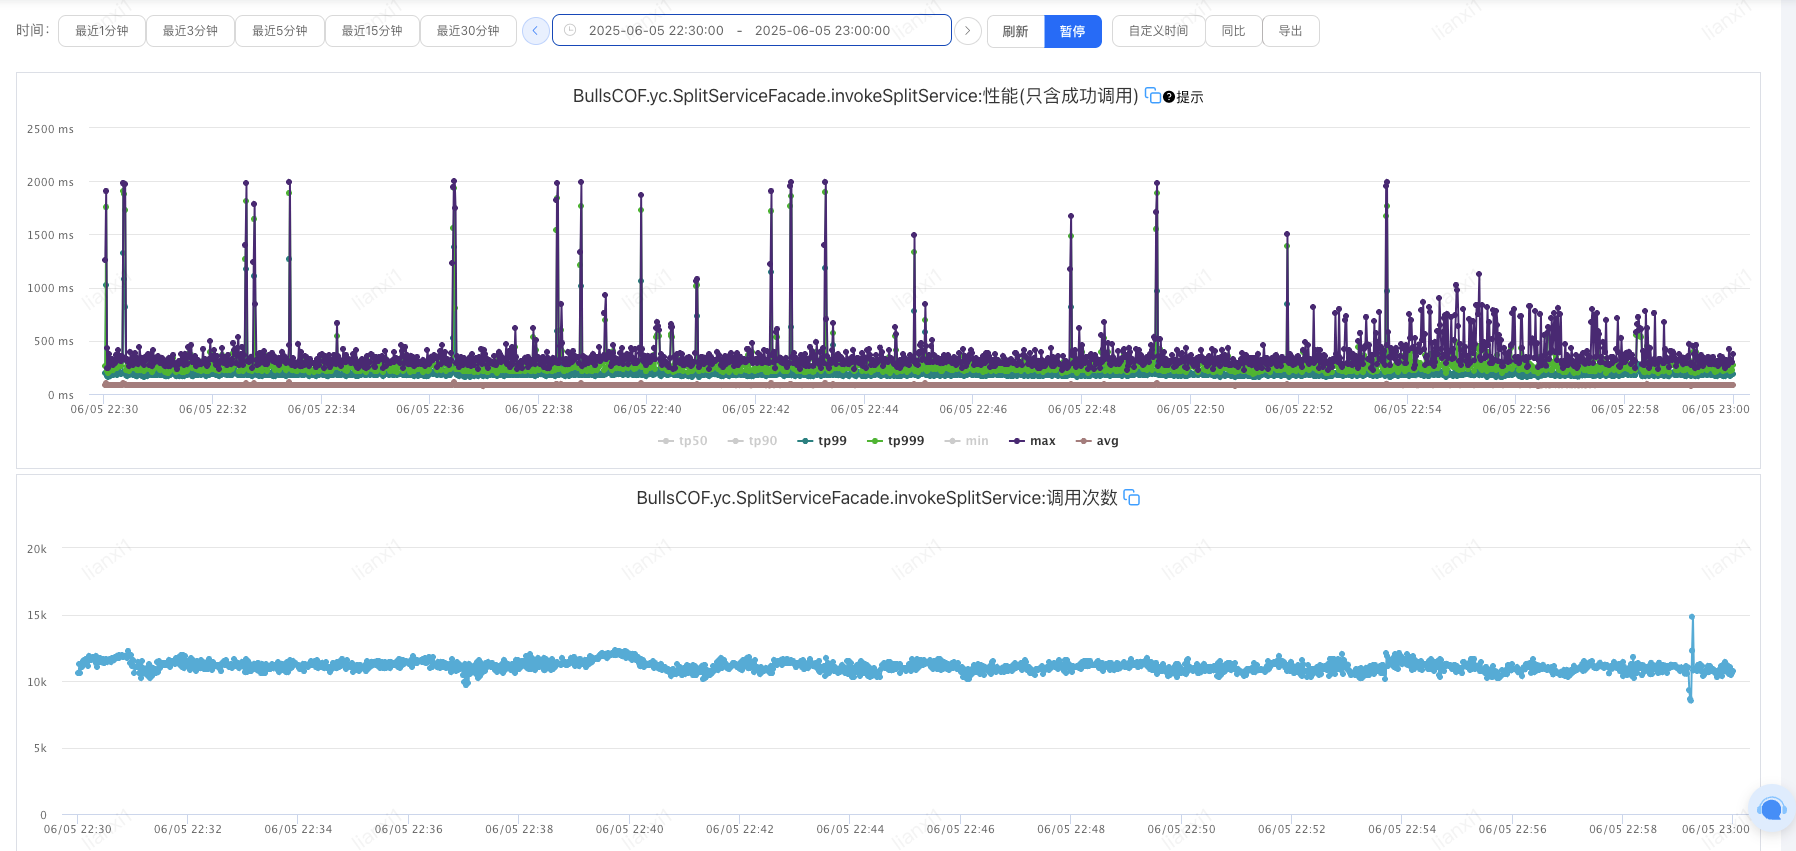1796x851 pixels.
Task: Select the 最近30分钟 time range
Action: click(468, 31)
